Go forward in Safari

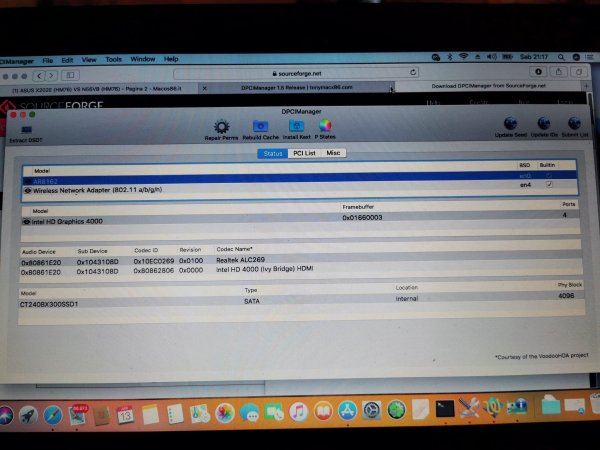pyautogui.click(x=52, y=75)
